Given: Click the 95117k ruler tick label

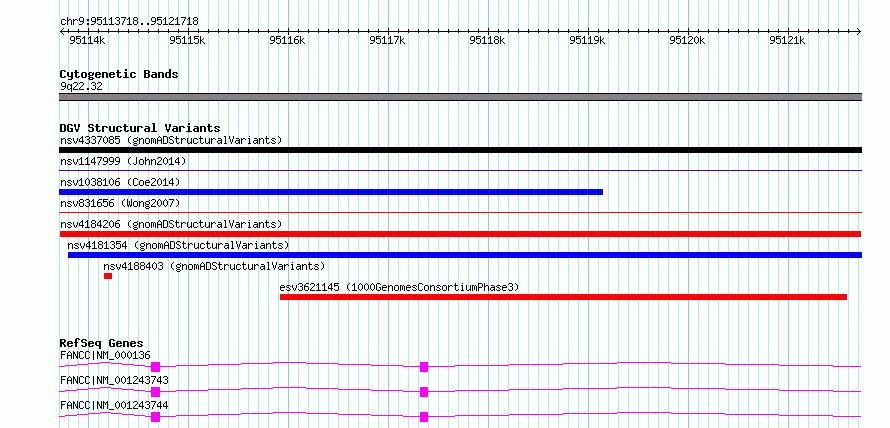Looking at the screenshot, I should (x=387, y=40).
